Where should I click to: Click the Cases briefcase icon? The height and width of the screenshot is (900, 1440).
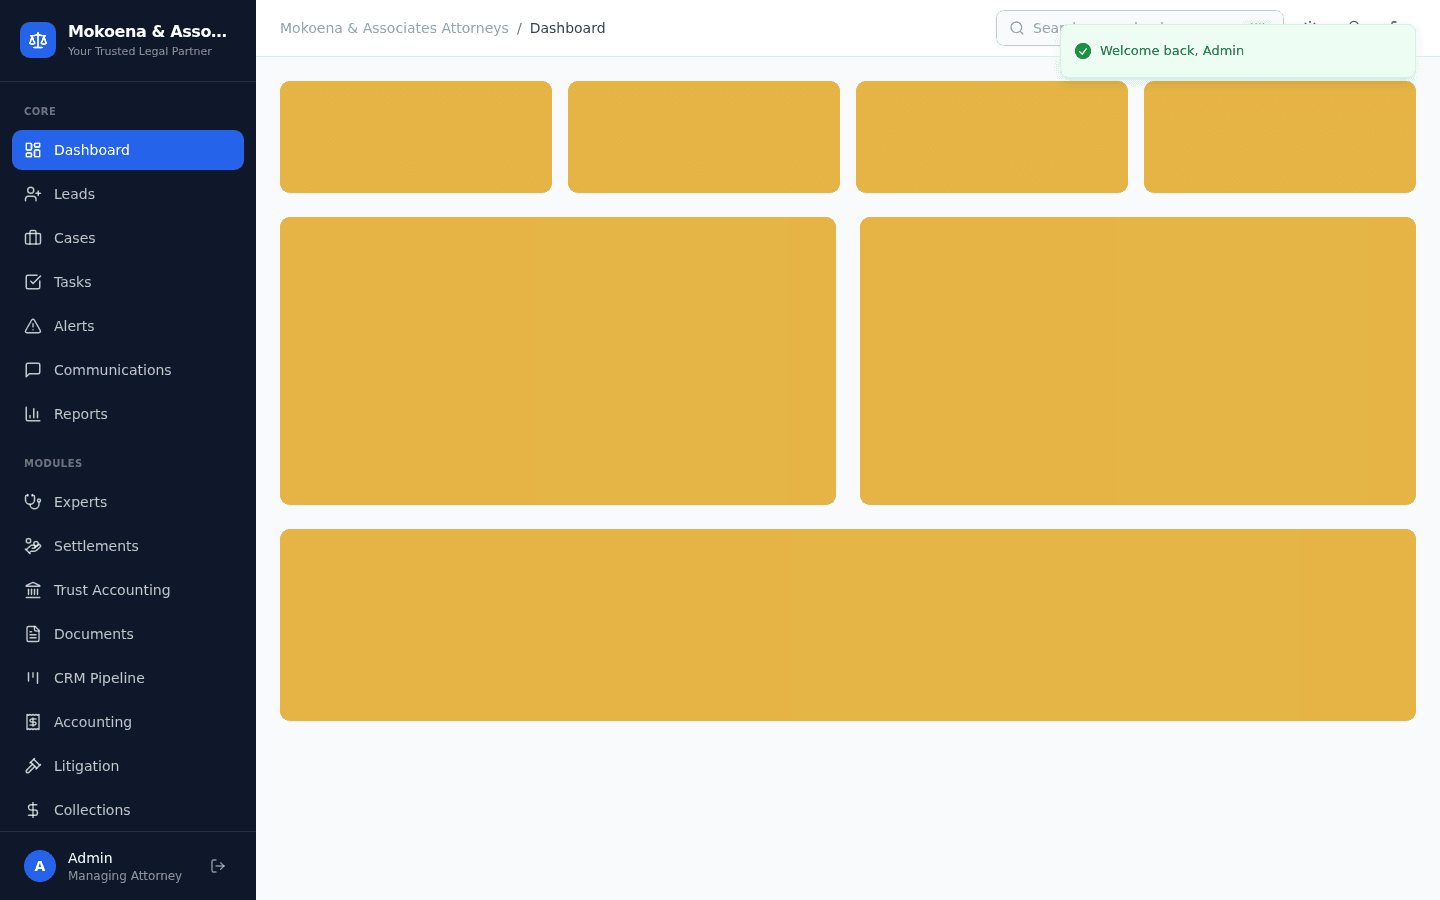point(33,238)
